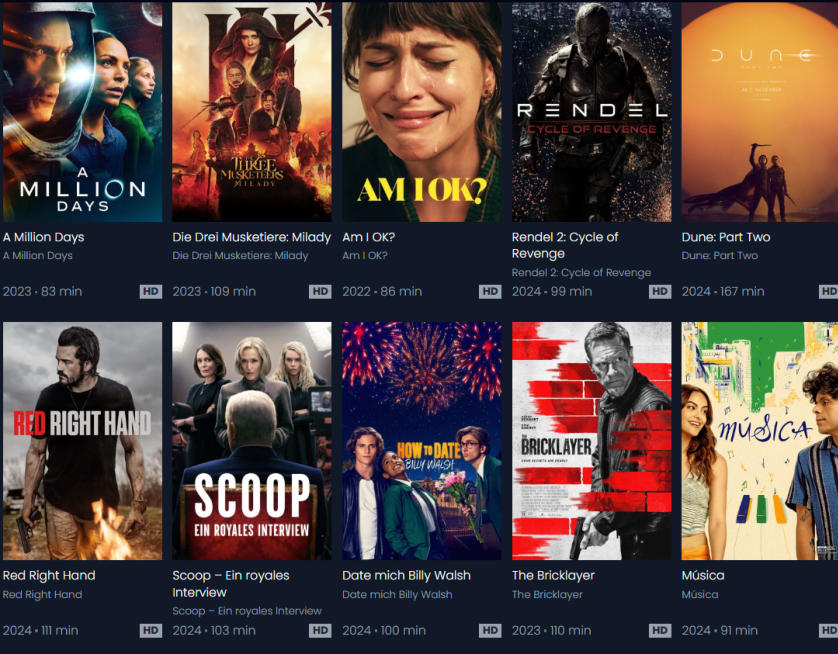The width and height of the screenshot is (838, 654).
Task: Open the A Million Days poster
Action: [82, 111]
